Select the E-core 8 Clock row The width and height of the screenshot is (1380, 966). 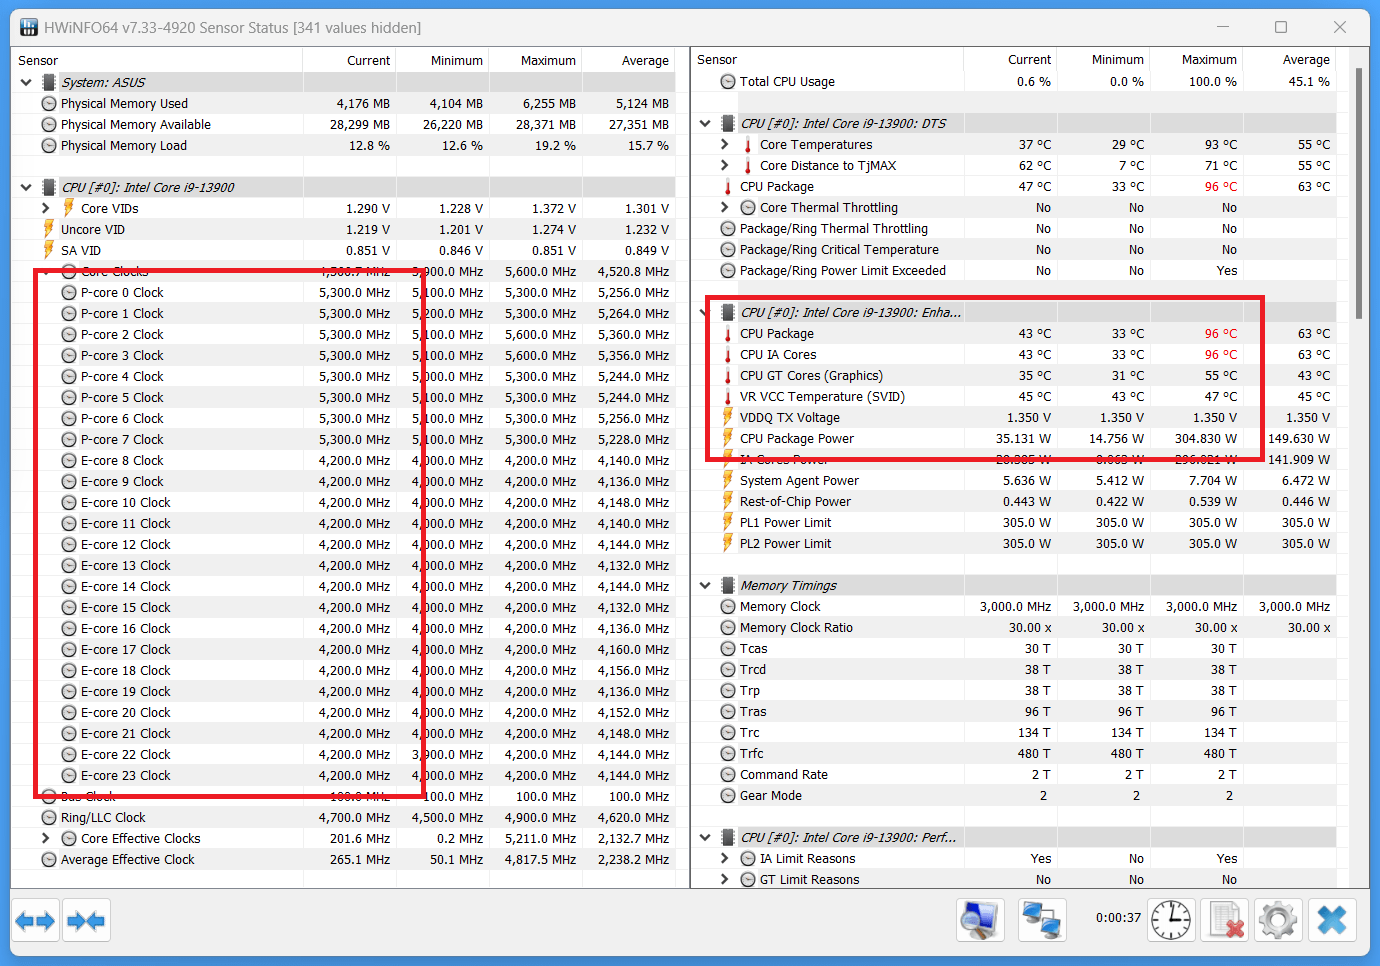343,461
